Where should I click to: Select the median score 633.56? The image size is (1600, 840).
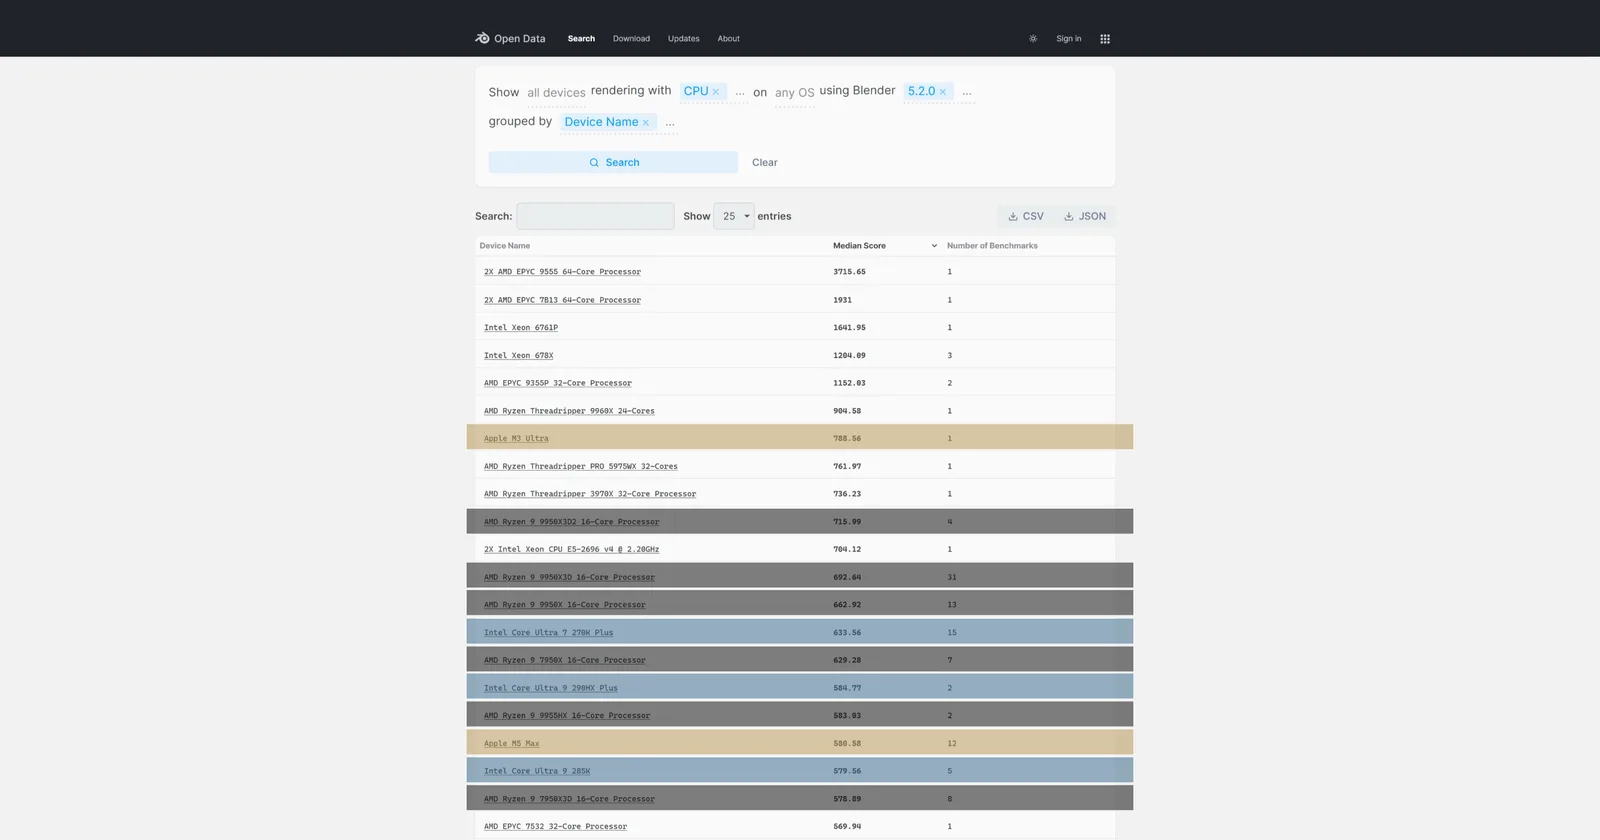coord(847,633)
